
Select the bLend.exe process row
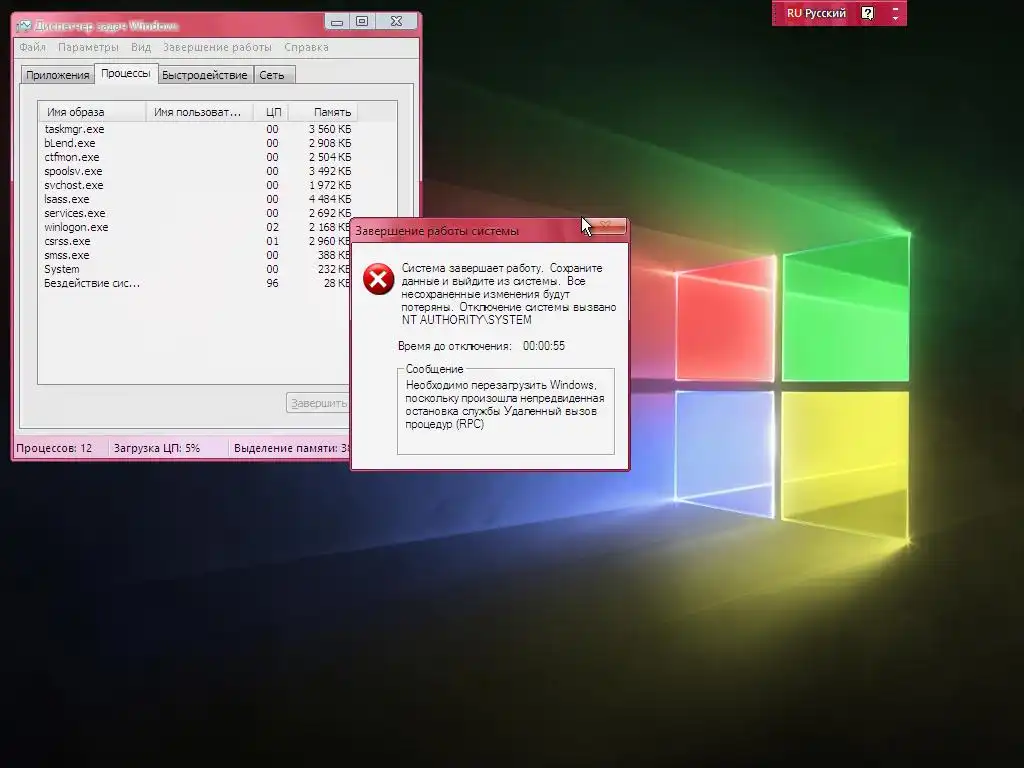[x=197, y=143]
